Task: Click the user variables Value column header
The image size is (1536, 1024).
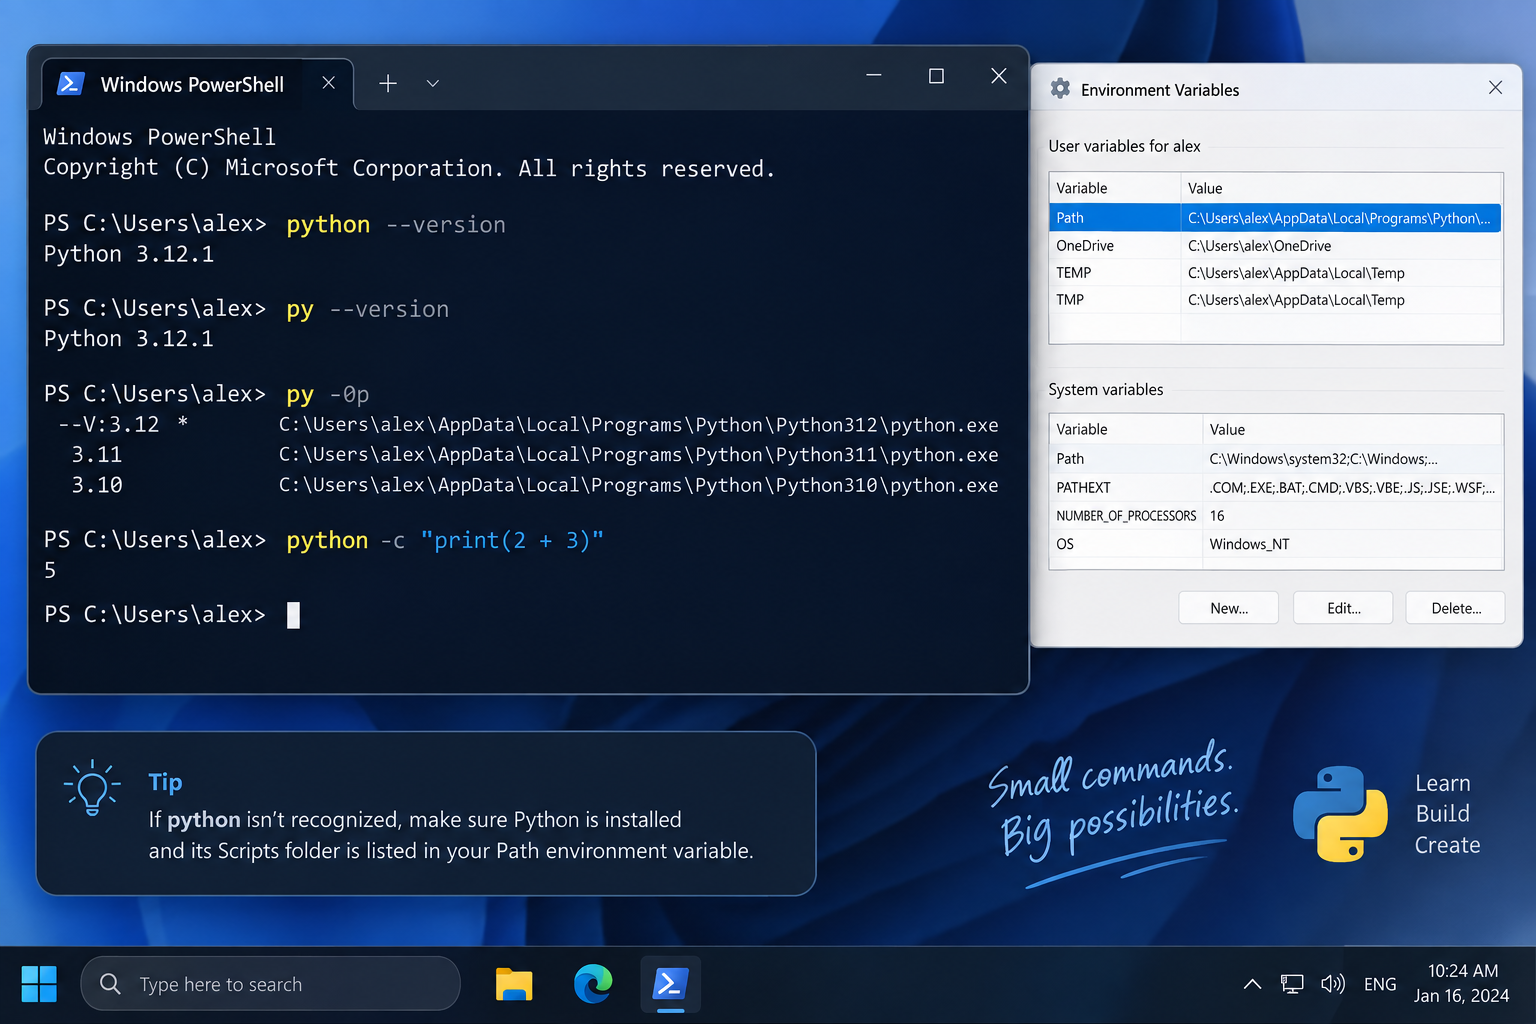Action: pyautogui.click(x=1341, y=188)
